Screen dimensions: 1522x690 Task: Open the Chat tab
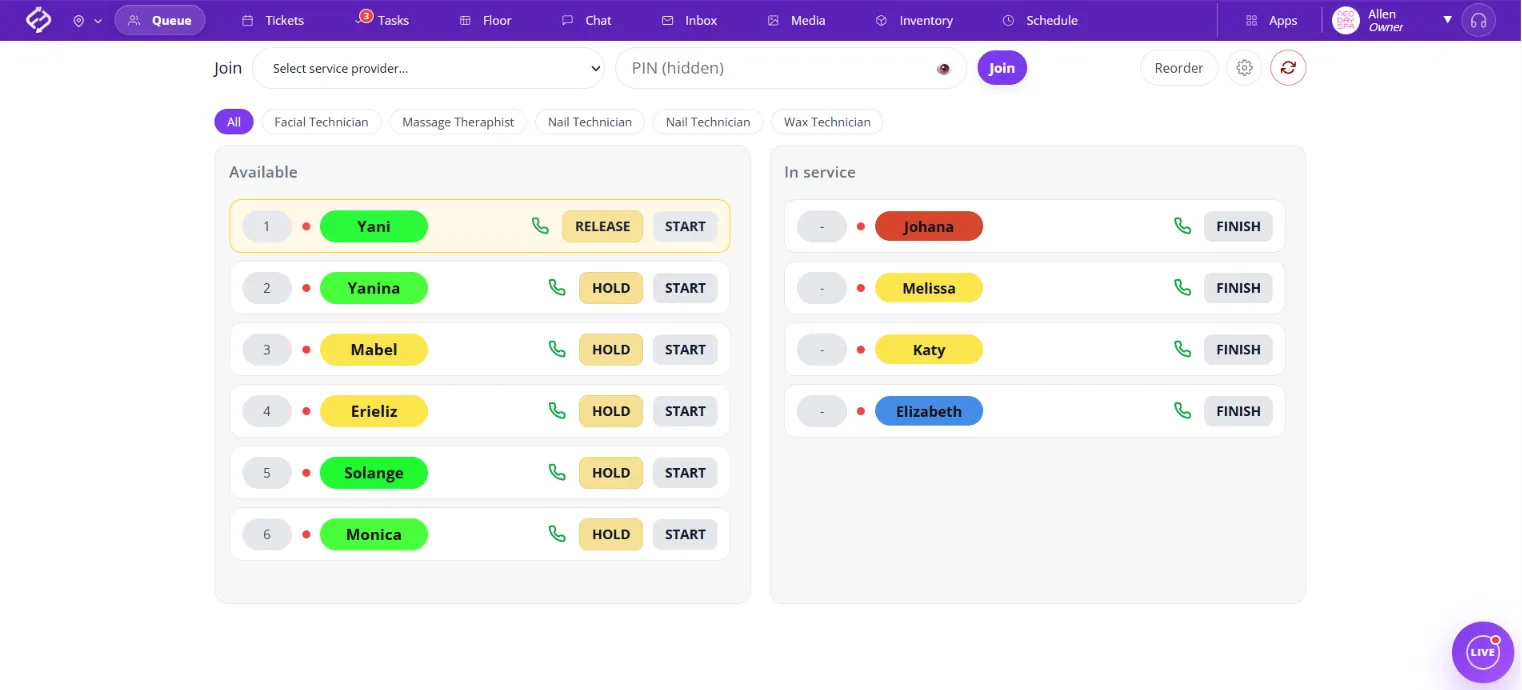586,20
